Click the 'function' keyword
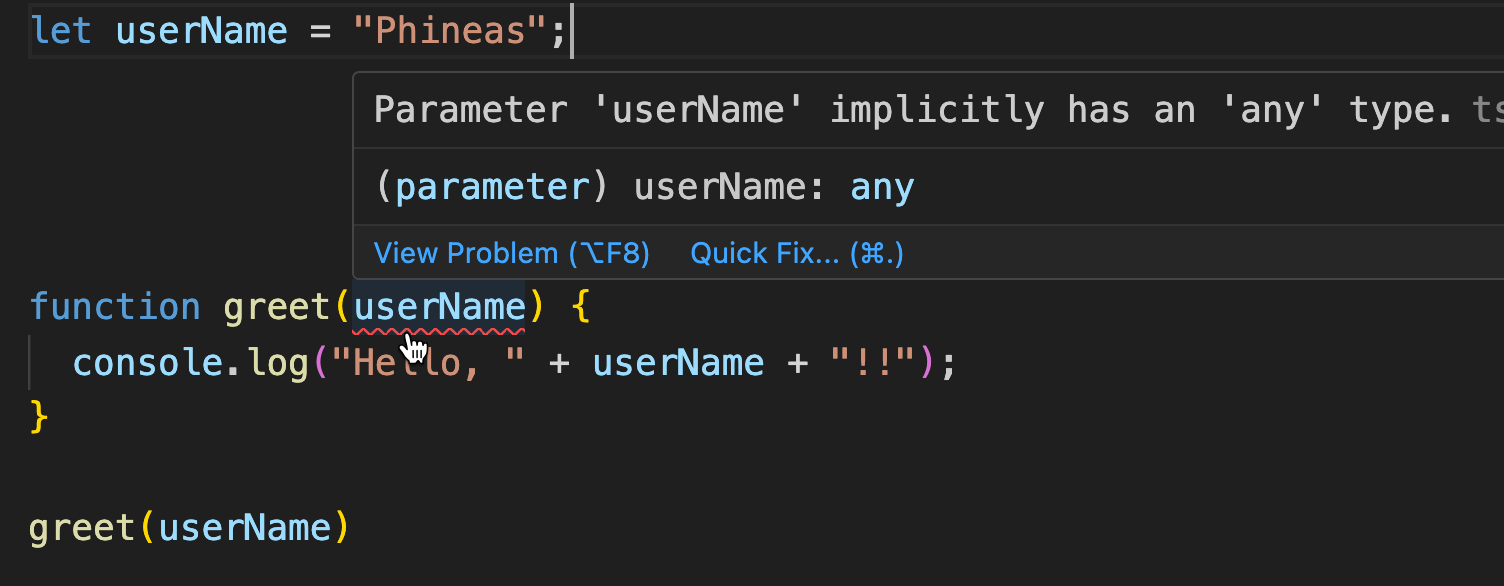 pyautogui.click(x=115, y=305)
